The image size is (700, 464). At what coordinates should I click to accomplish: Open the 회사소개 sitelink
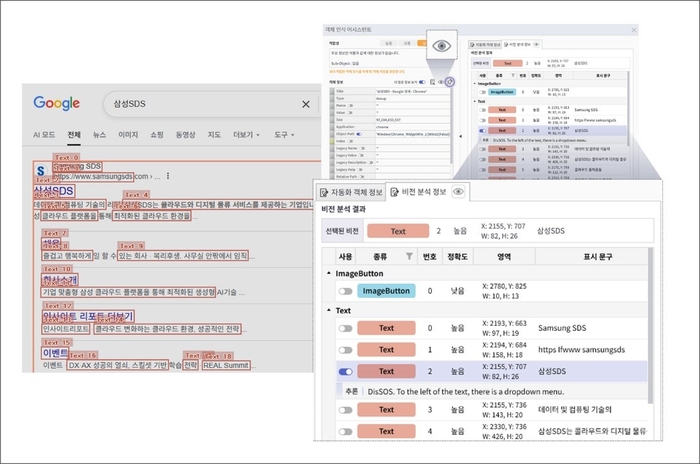(x=60, y=280)
